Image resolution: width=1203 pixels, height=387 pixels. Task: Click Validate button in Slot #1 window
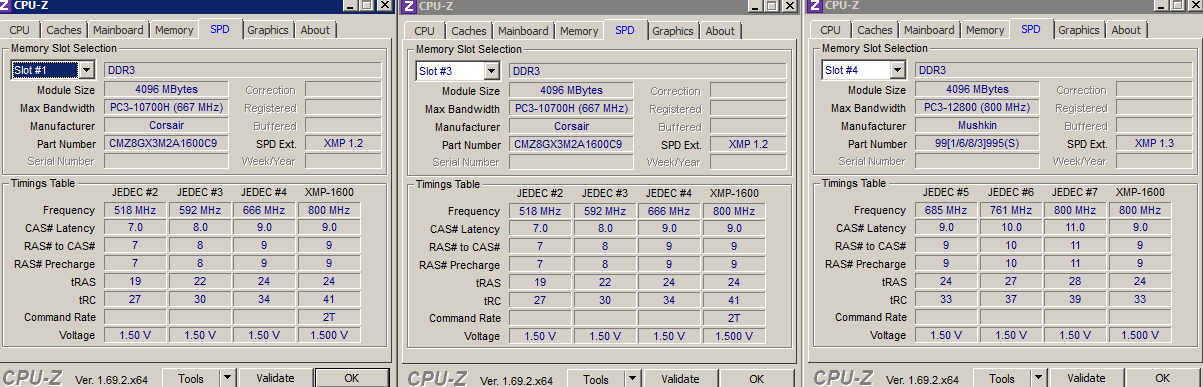point(275,378)
